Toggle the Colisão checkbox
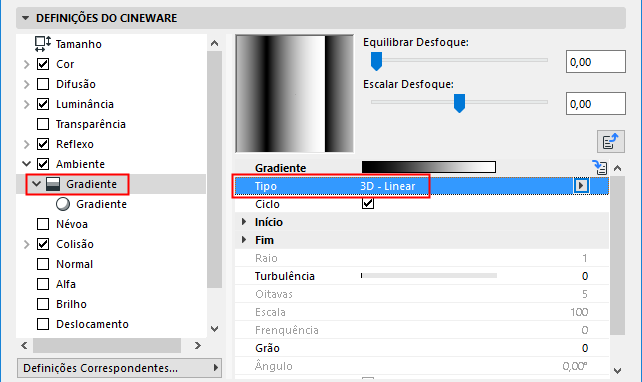Screen dimensions: 642x382 pyautogui.click(x=43, y=244)
